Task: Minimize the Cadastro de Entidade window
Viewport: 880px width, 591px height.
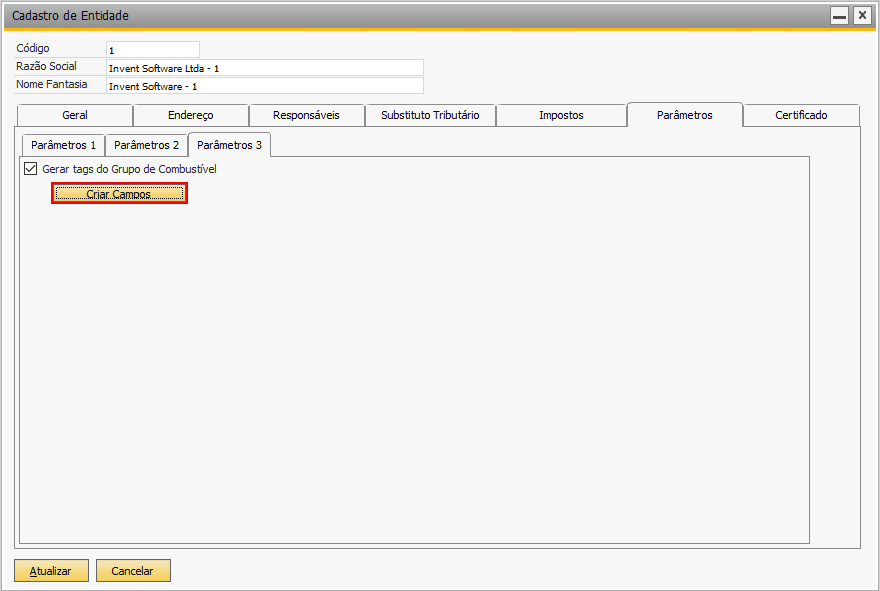Action: [x=840, y=16]
